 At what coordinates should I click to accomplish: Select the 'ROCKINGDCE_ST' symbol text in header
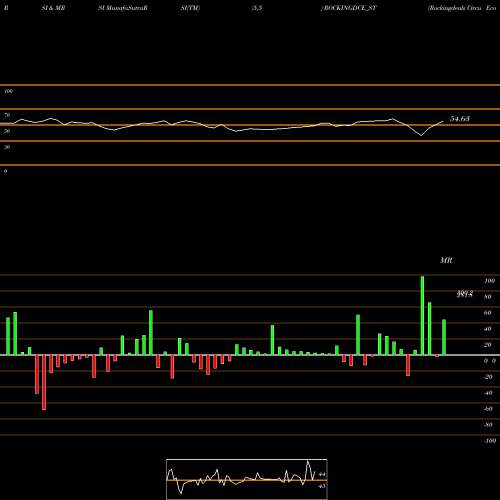click(350, 8)
